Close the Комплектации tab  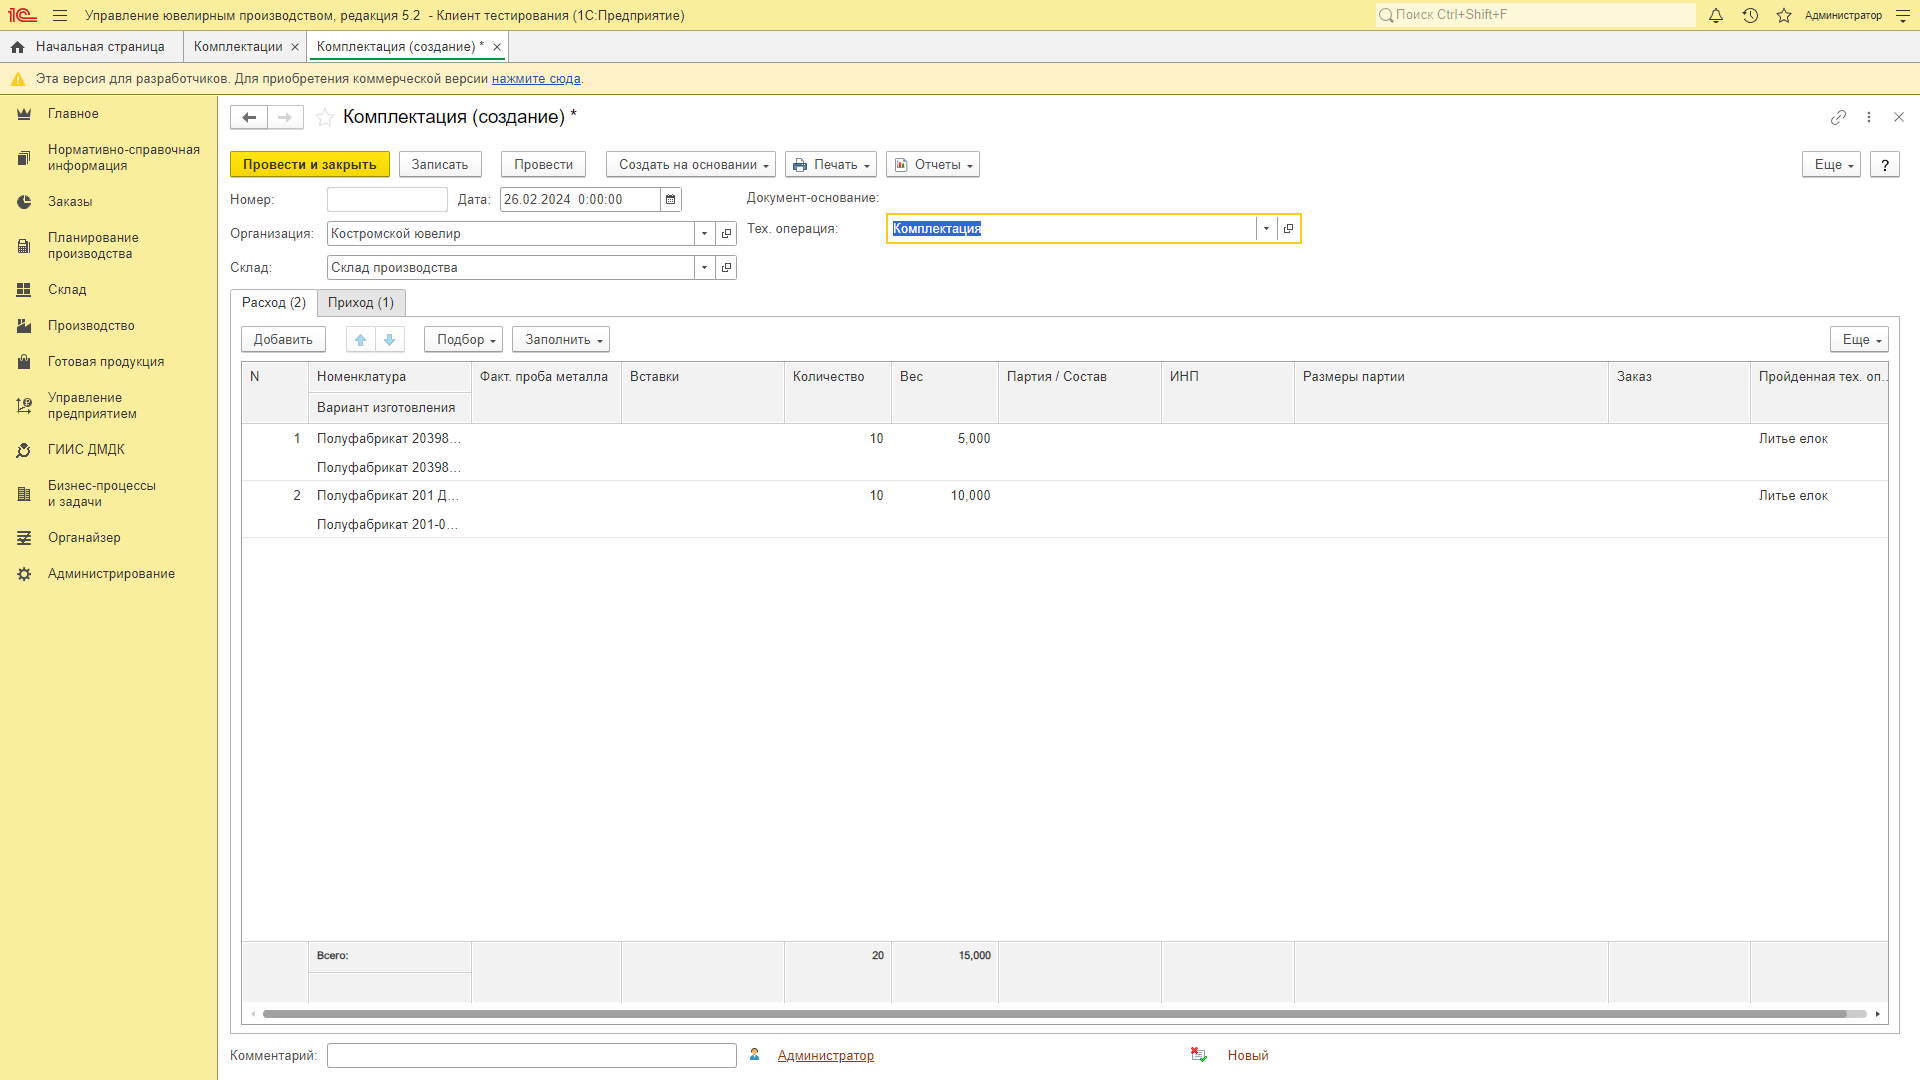(x=295, y=47)
